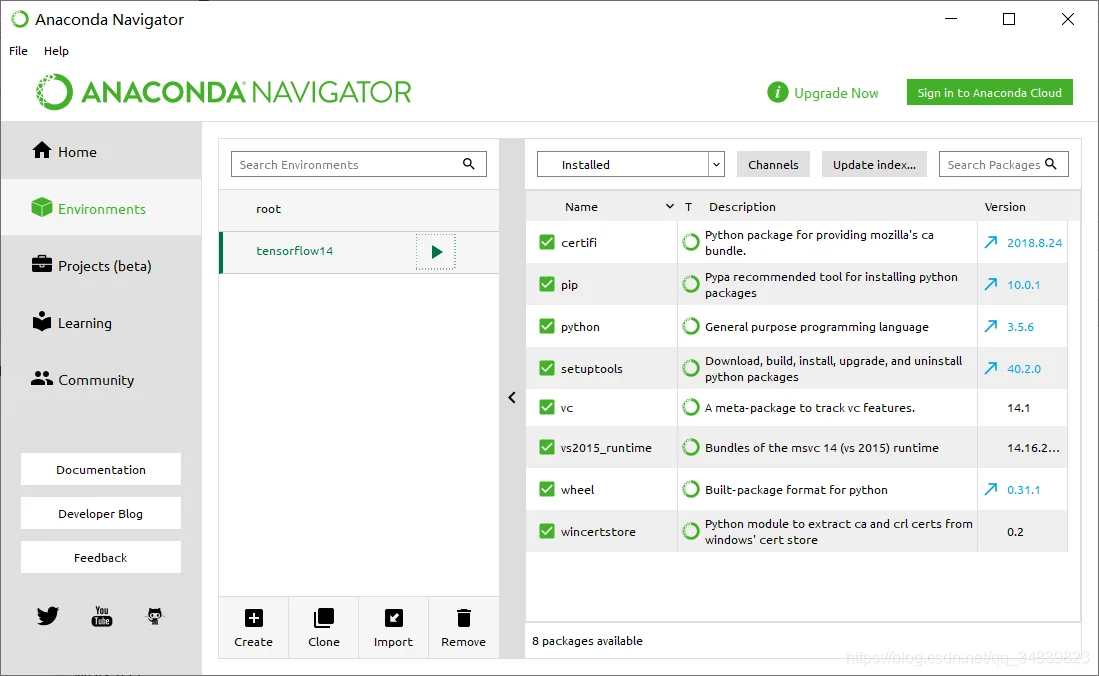This screenshot has width=1099, height=676.
Task: Click the Update index button
Action: pyautogui.click(x=874, y=164)
